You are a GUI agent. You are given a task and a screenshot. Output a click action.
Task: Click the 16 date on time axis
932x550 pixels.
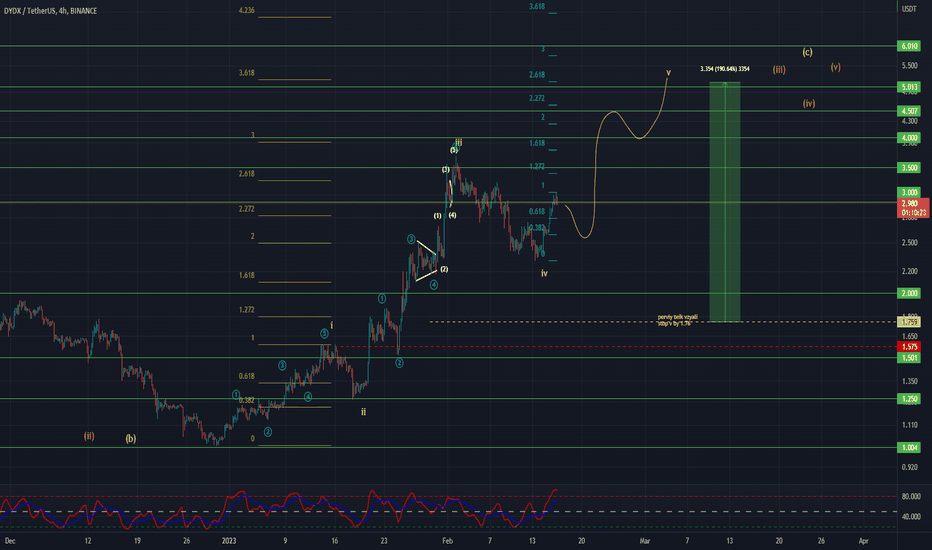coord(335,540)
